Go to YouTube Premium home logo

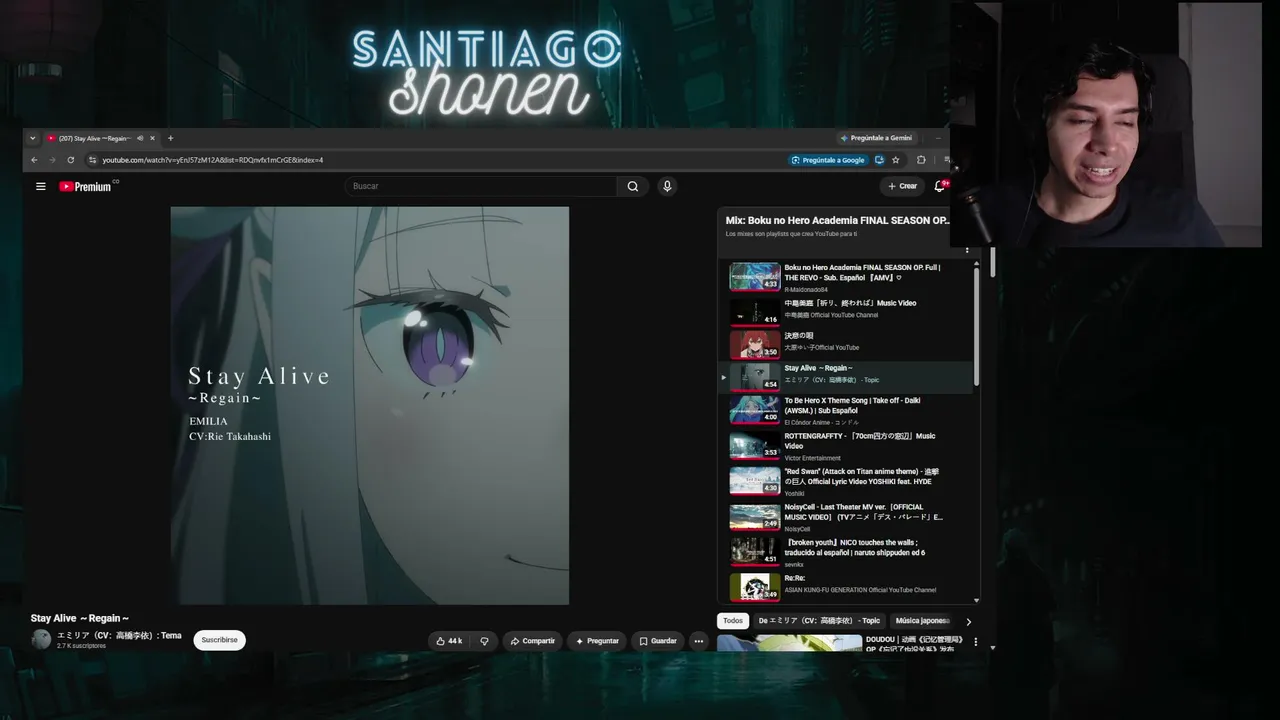[86, 186]
